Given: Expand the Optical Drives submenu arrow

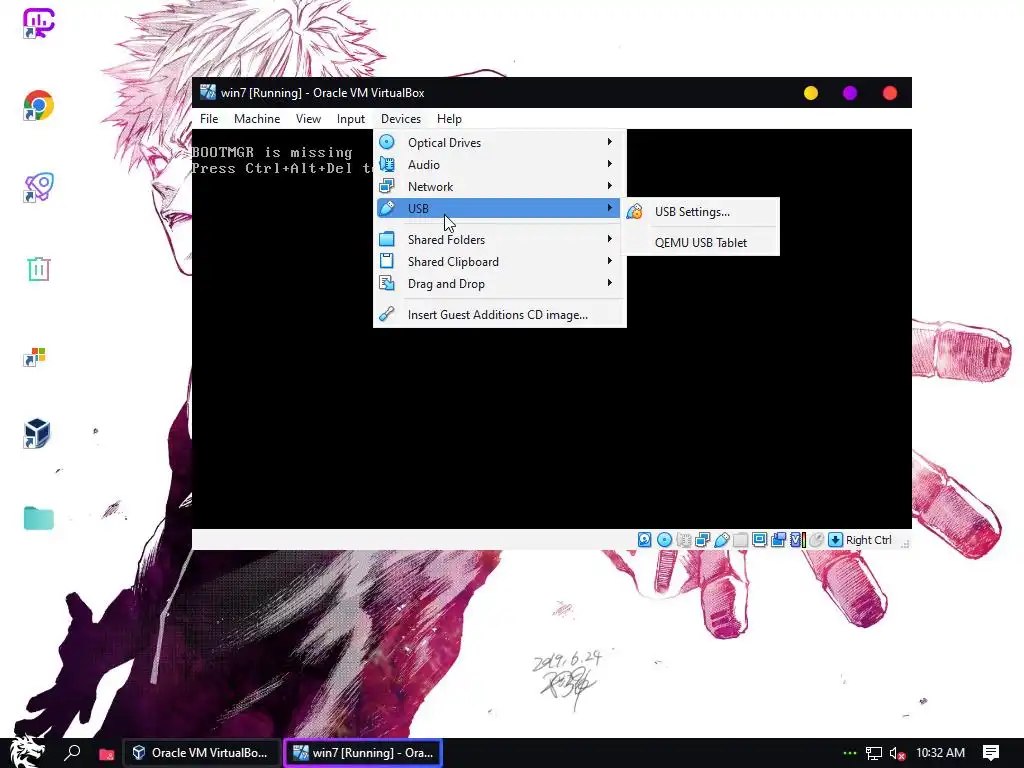Looking at the screenshot, I should 609,142.
